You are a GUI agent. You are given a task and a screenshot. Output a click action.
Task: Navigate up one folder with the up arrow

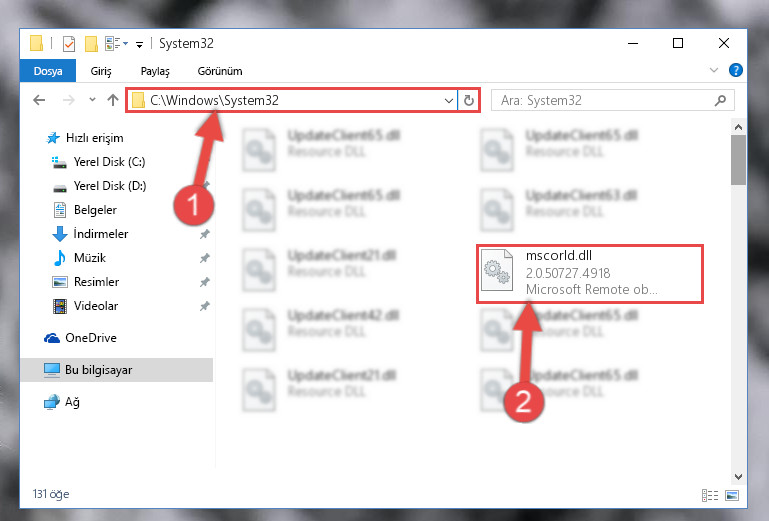113,100
